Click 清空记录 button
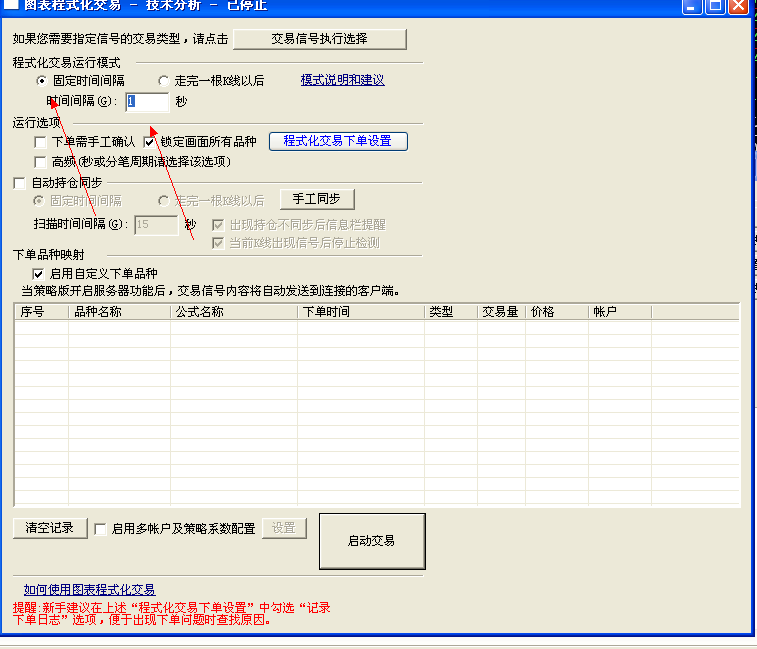Screen dimensions: 757x649 pos(50,528)
